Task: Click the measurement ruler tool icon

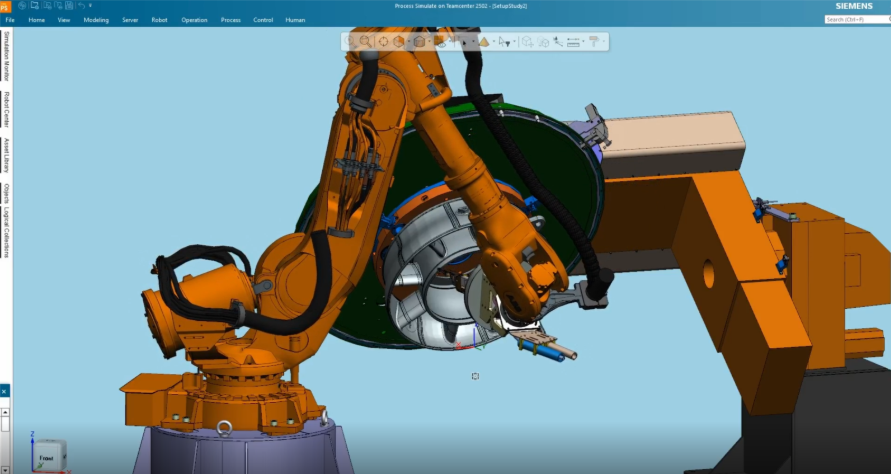Action: 573,42
